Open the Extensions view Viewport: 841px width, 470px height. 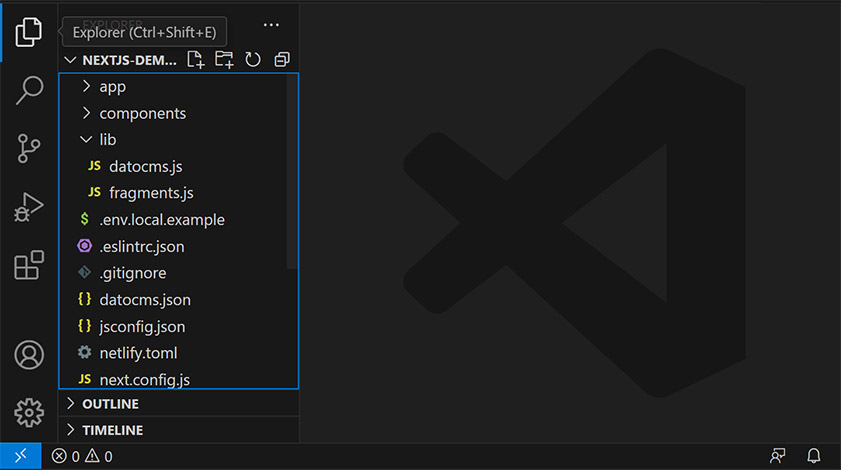click(28, 265)
